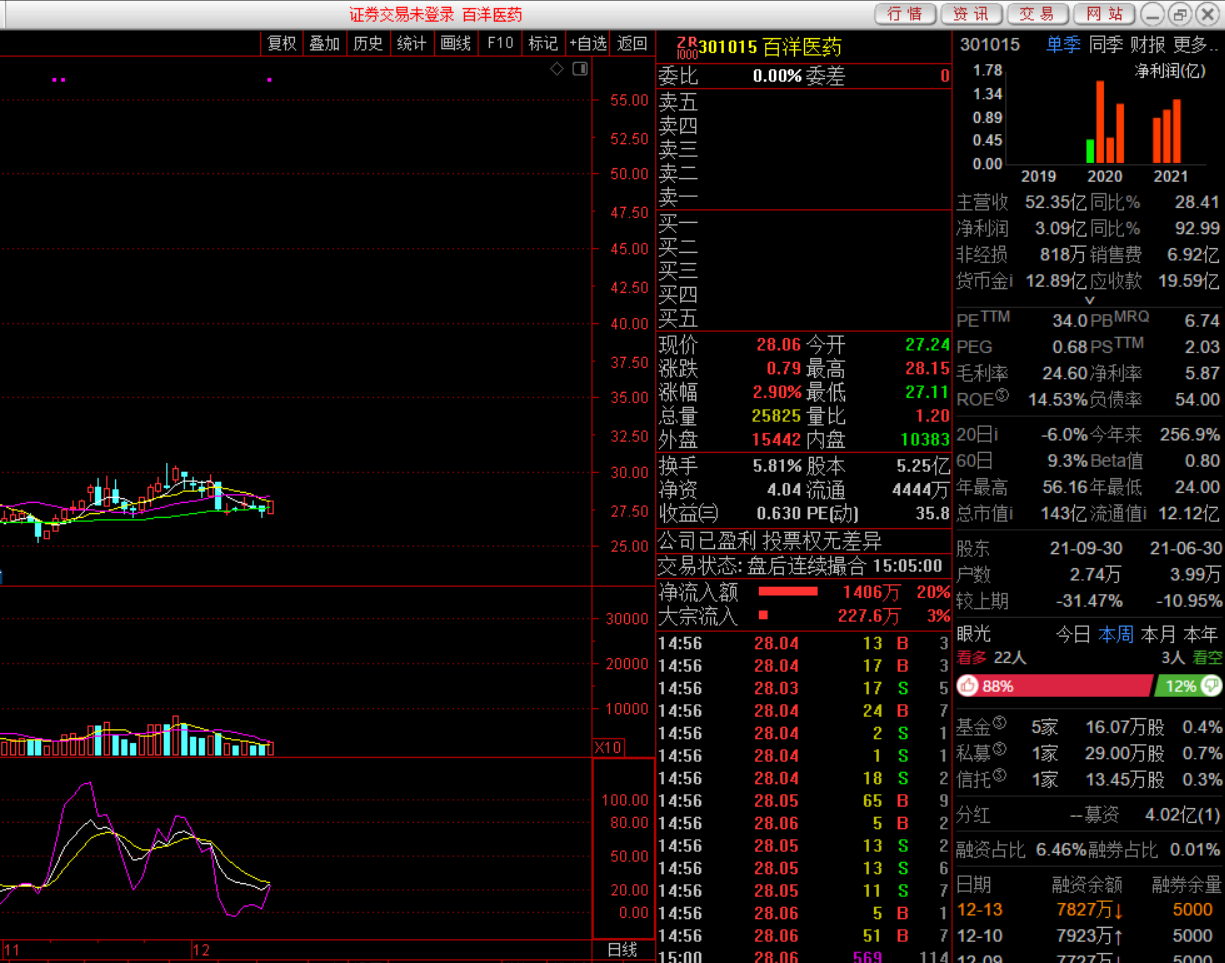This screenshot has width=1225, height=963.
Task: Select 本月 in the 眼光 sentiment section
Action: (x=1158, y=634)
